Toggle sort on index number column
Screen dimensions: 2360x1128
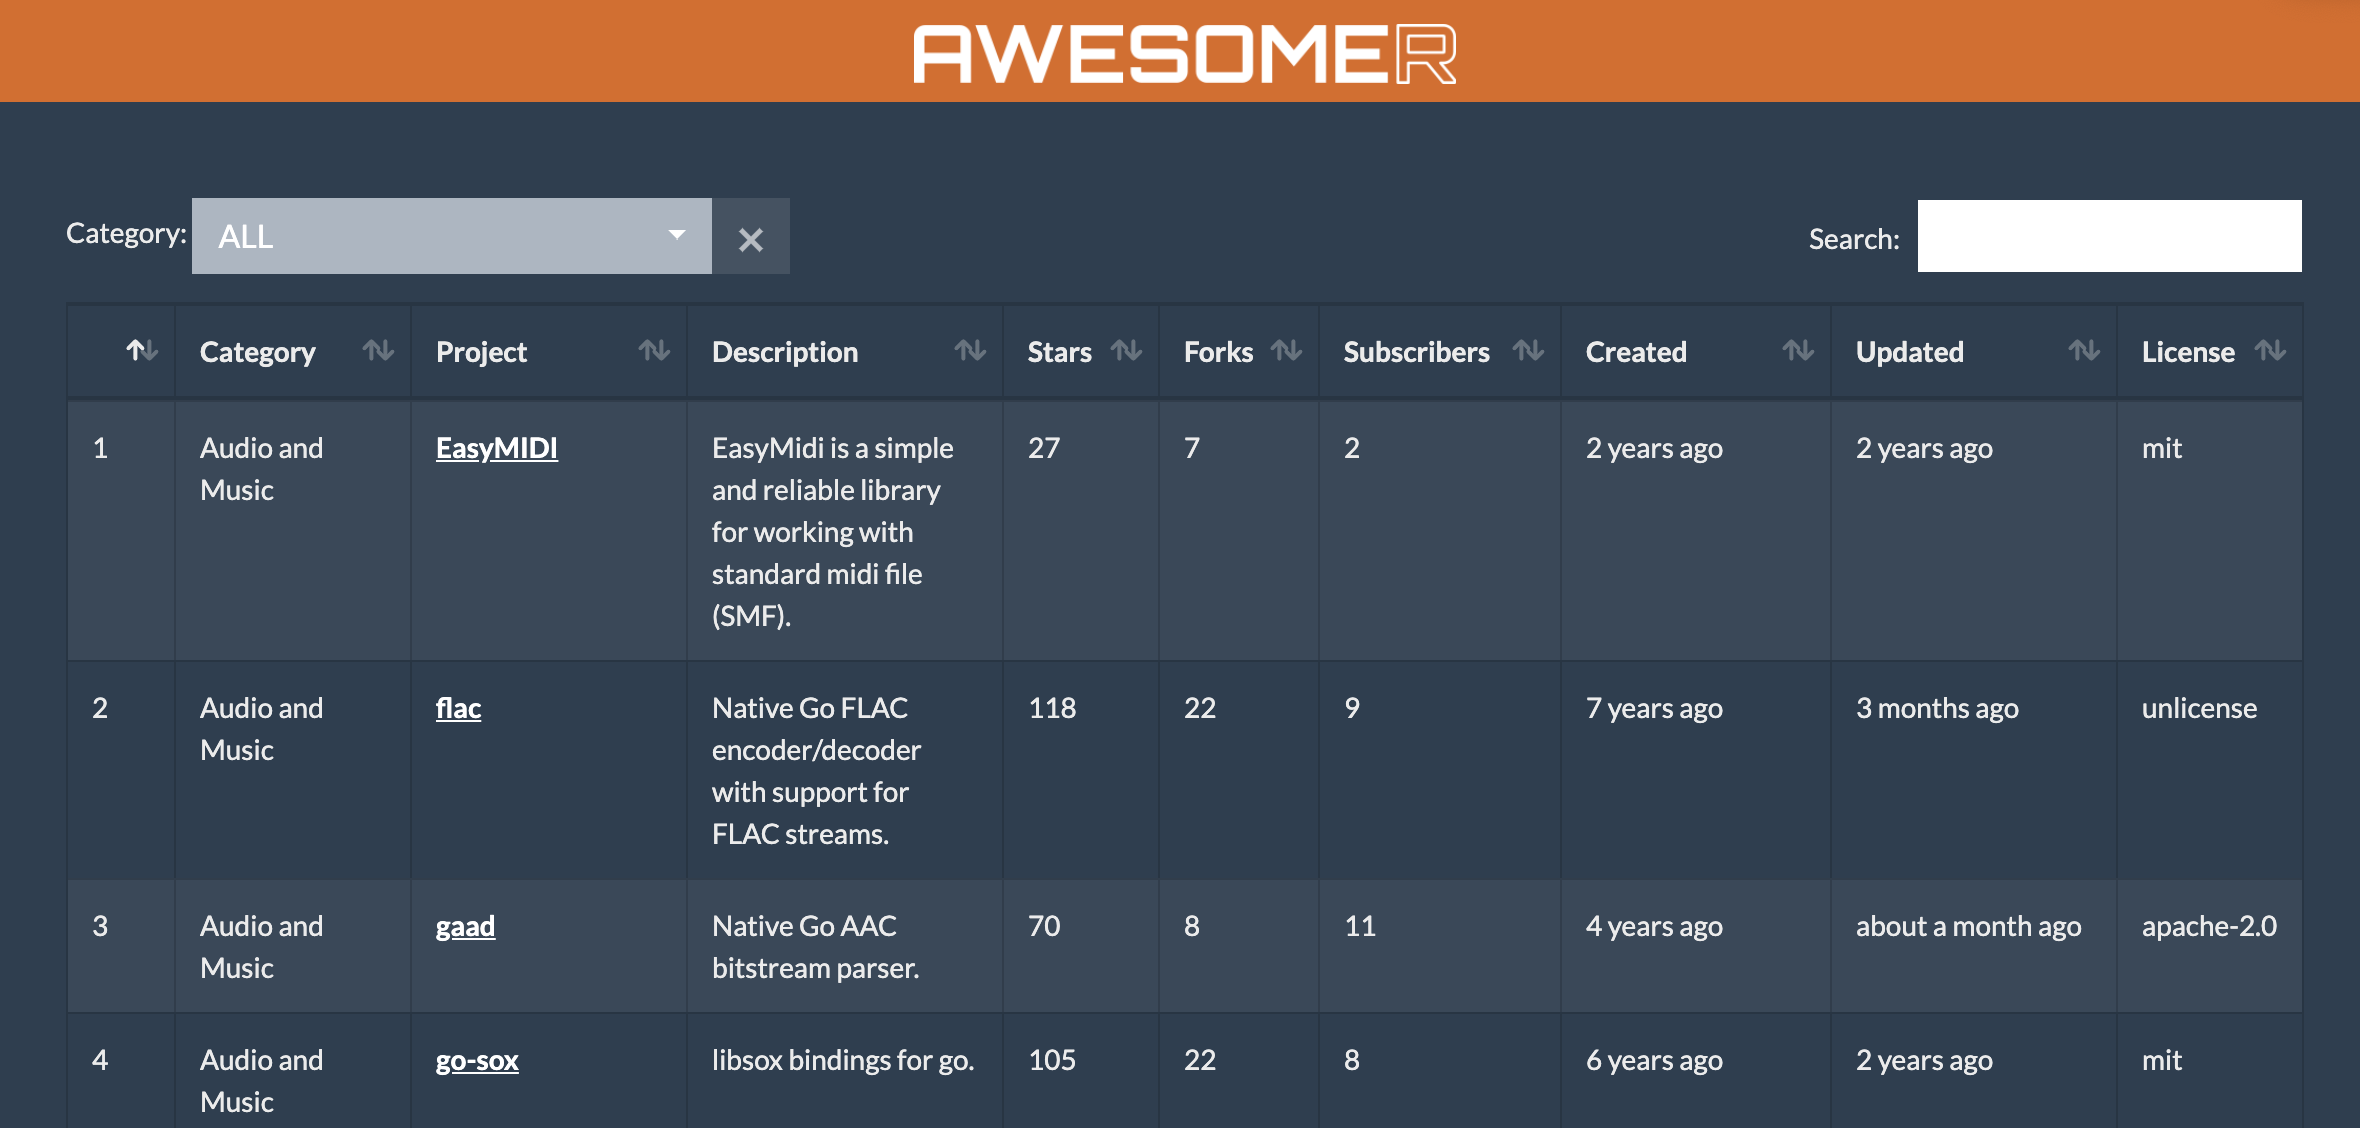click(x=142, y=351)
